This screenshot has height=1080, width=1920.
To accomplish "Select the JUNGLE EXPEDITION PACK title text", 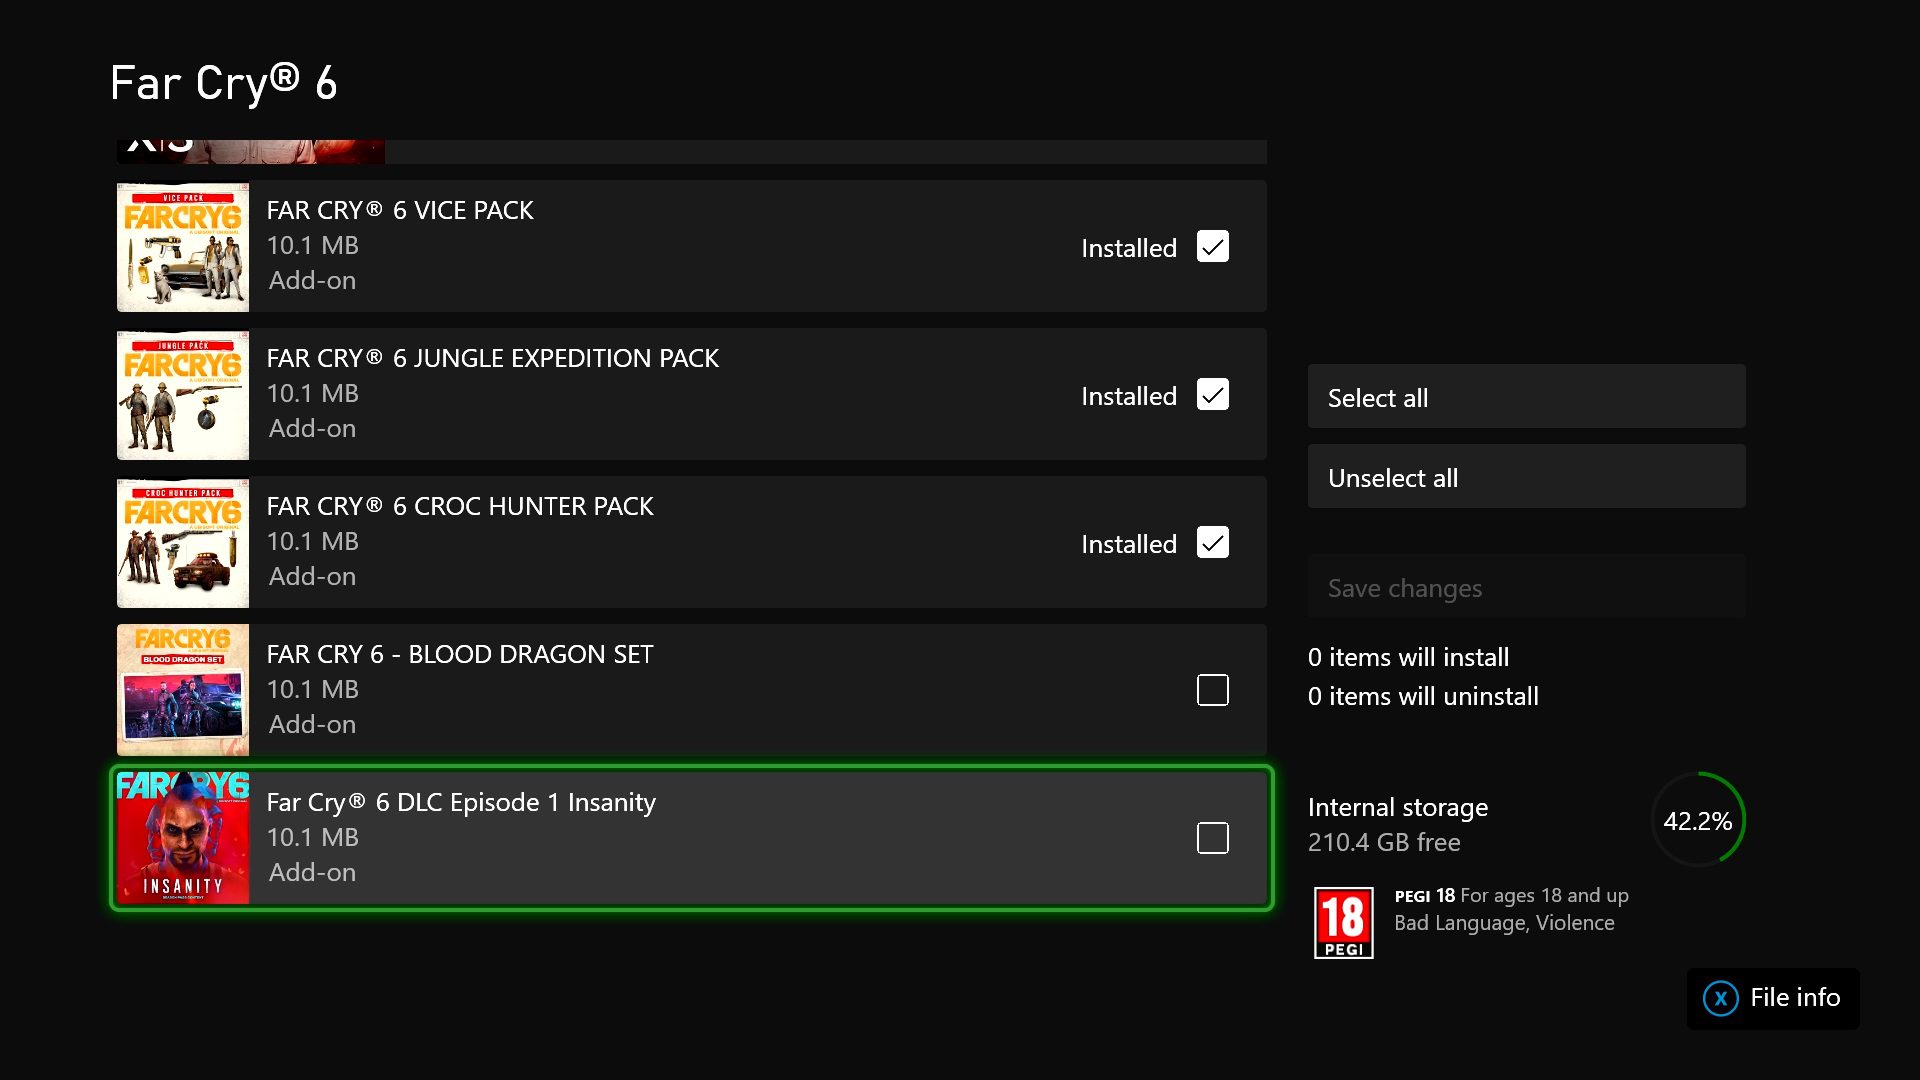I will tap(492, 358).
